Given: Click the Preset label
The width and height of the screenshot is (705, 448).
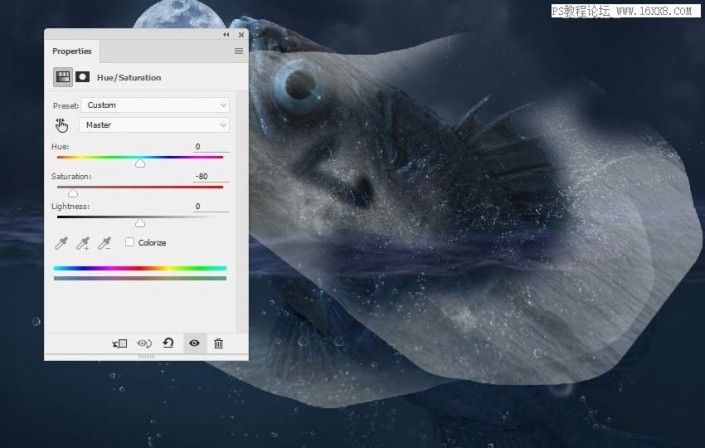Looking at the screenshot, I should pos(66,106).
